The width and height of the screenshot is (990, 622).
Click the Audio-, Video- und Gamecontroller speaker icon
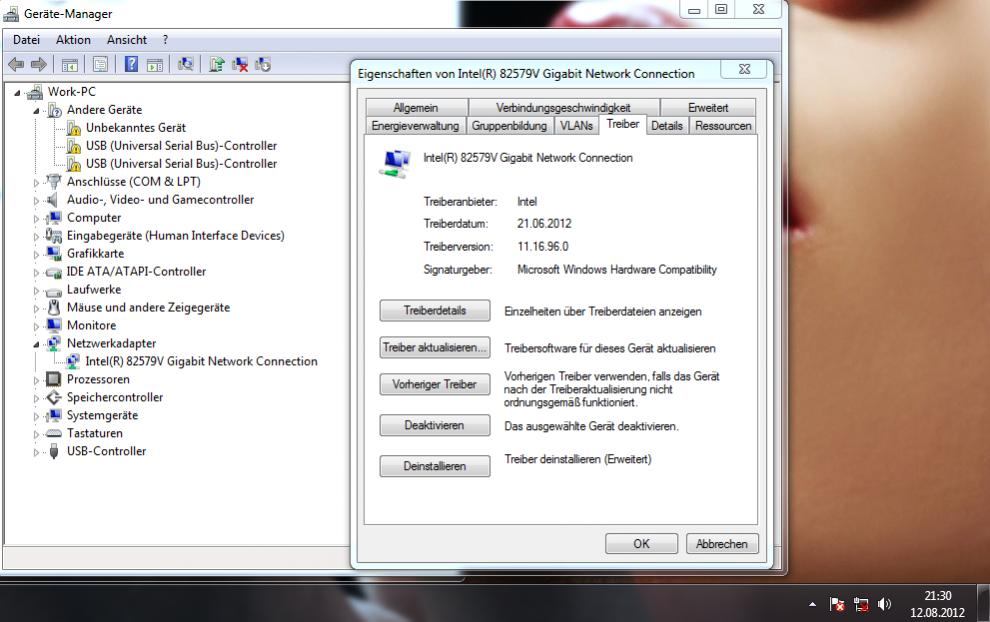click(x=54, y=200)
